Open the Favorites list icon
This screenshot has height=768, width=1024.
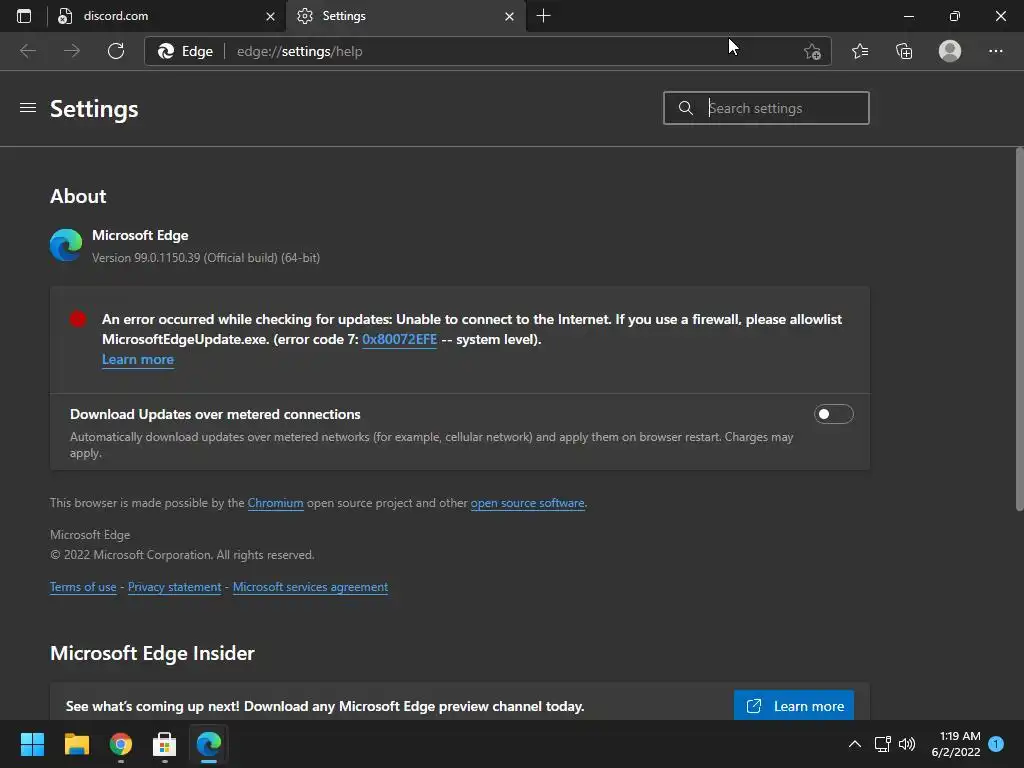pyautogui.click(x=860, y=51)
